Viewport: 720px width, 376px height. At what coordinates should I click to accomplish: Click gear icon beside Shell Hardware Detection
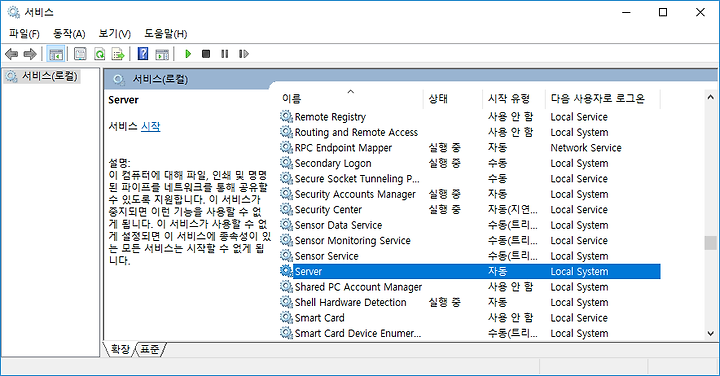pos(287,302)
